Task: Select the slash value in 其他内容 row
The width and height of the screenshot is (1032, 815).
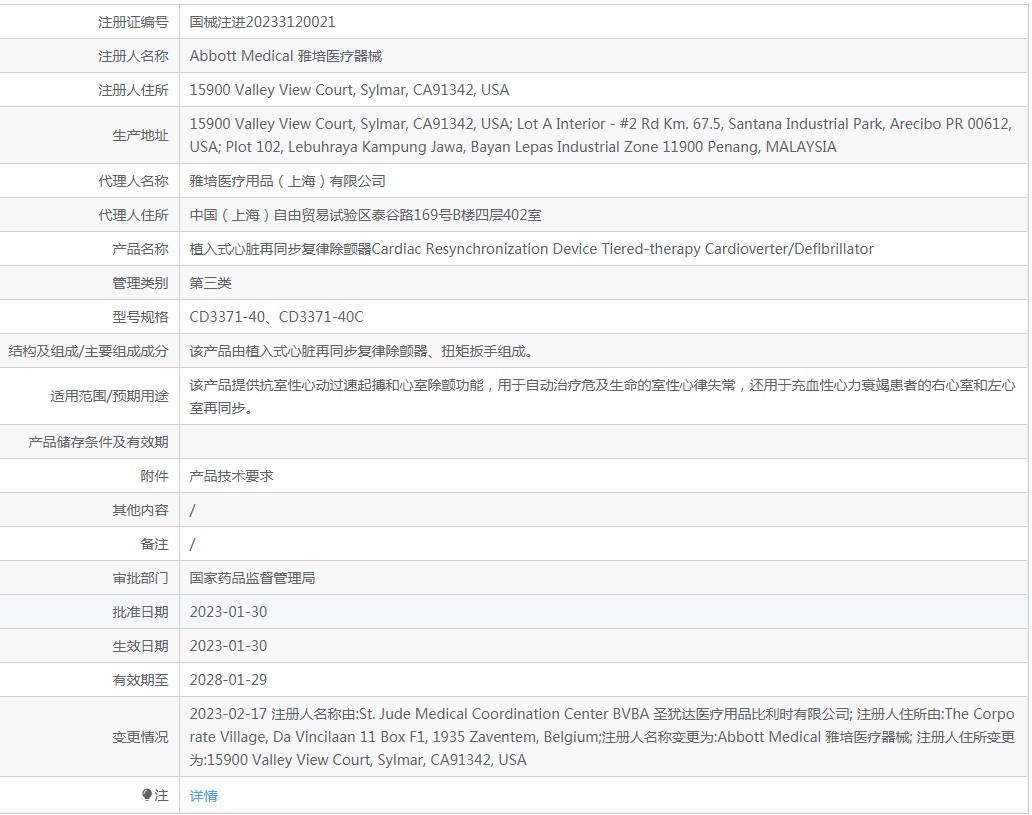Action: [x=192, y=510]
